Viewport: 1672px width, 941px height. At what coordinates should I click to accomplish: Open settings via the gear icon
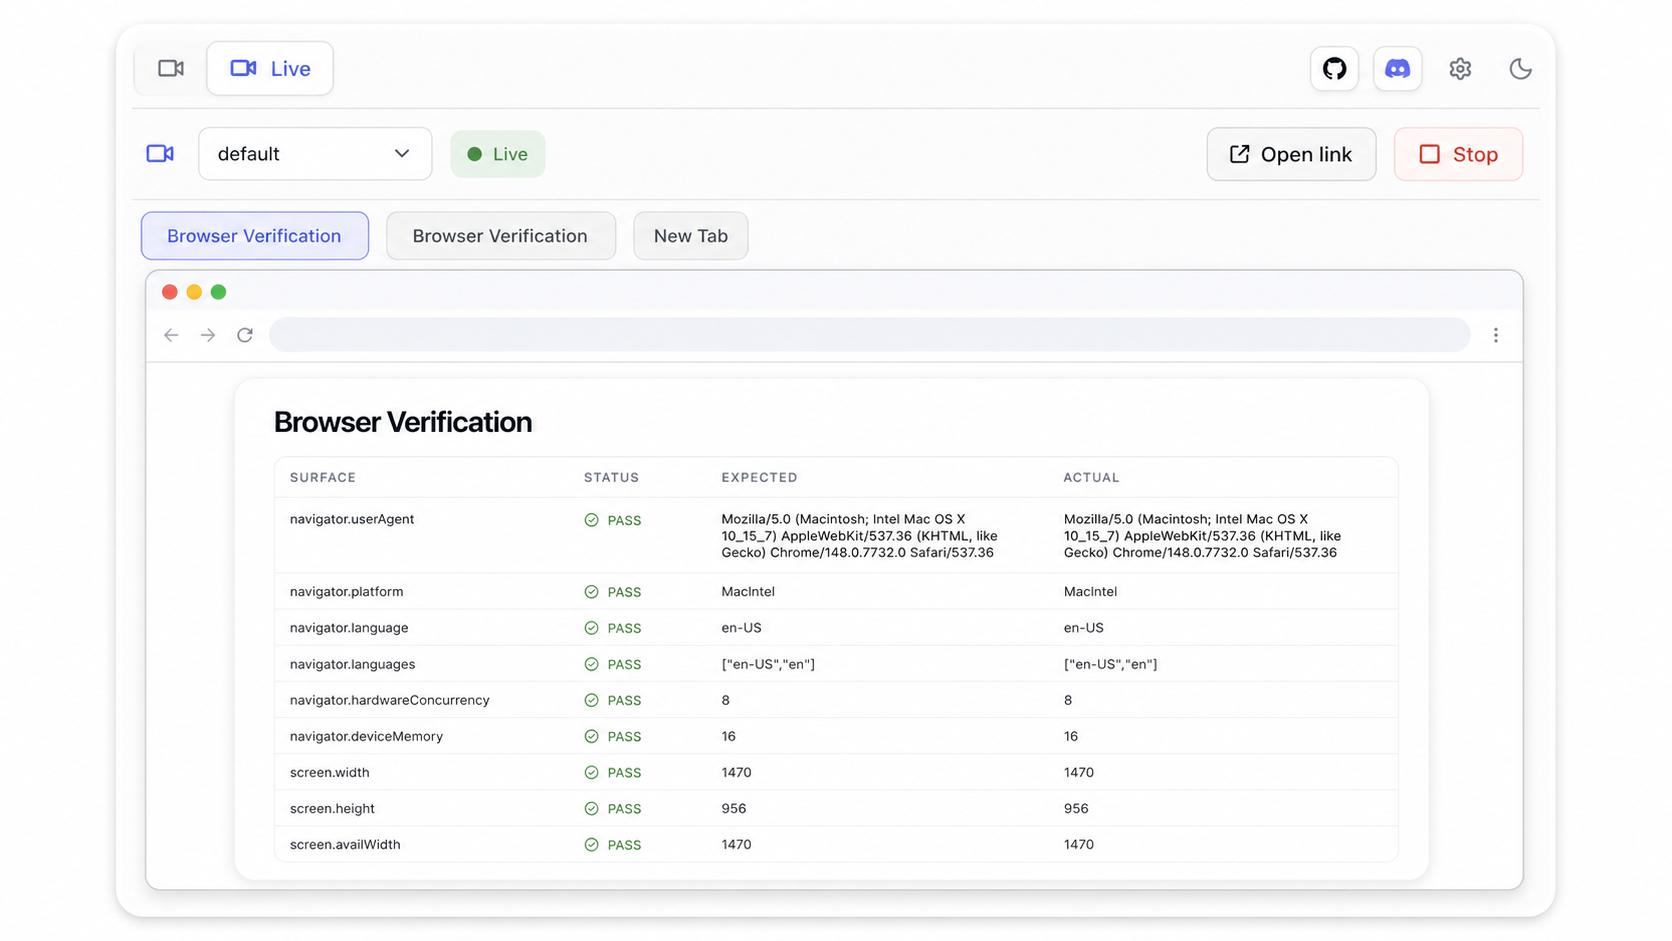click(x=1460, y=69)
